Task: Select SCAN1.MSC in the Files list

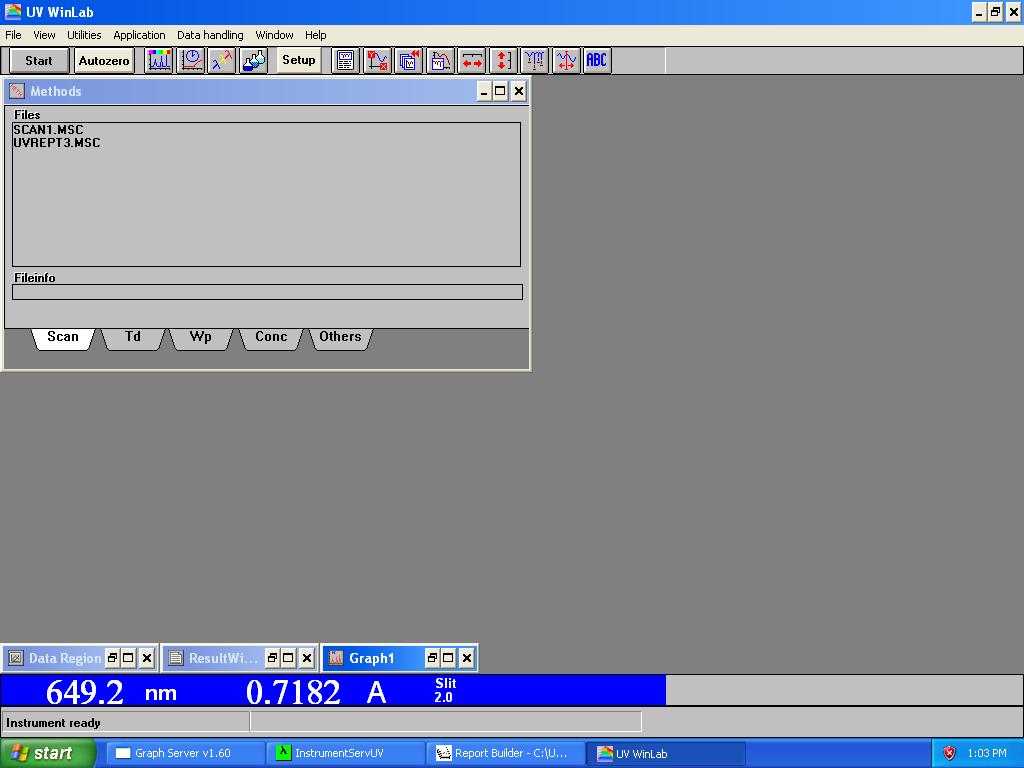Action: pos(48,130)
